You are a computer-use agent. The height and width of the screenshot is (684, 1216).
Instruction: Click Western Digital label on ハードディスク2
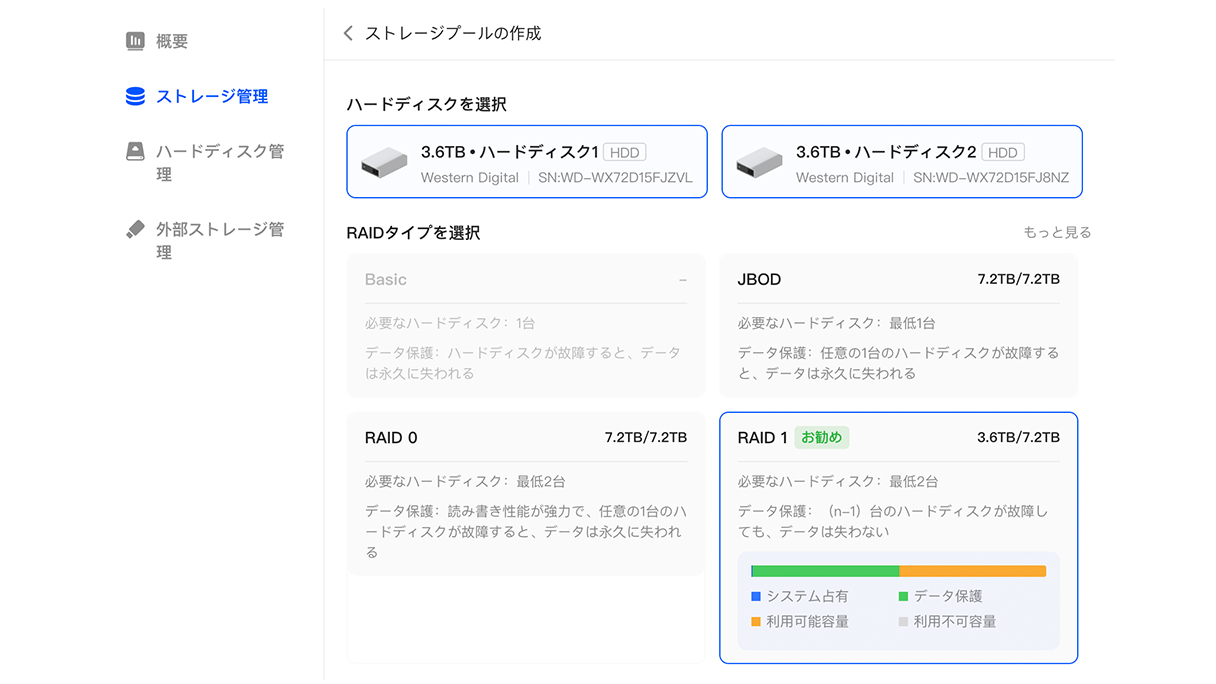(x=845, y=178)
